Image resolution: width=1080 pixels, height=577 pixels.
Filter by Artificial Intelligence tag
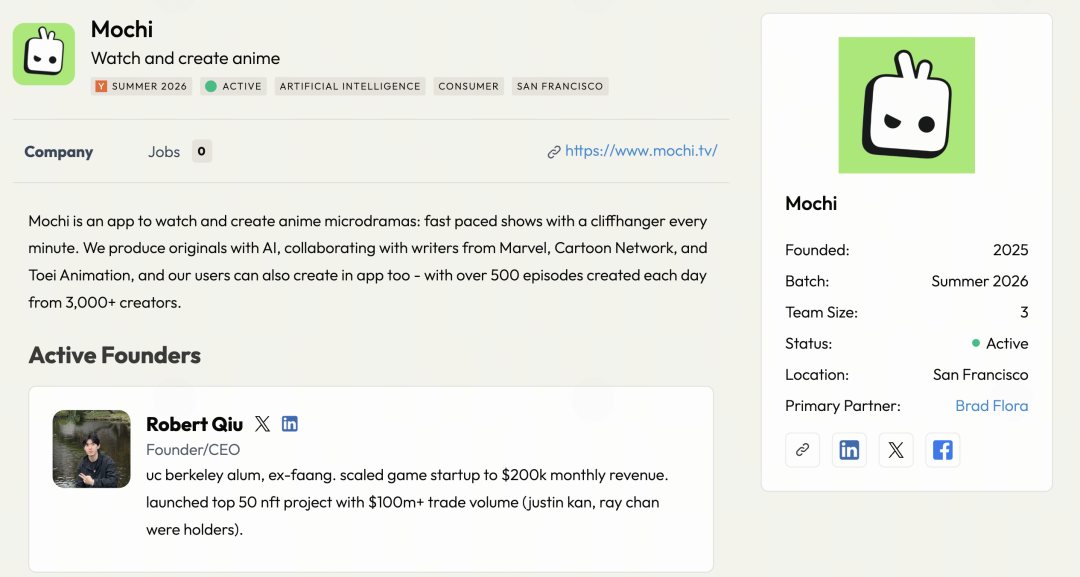350,86
